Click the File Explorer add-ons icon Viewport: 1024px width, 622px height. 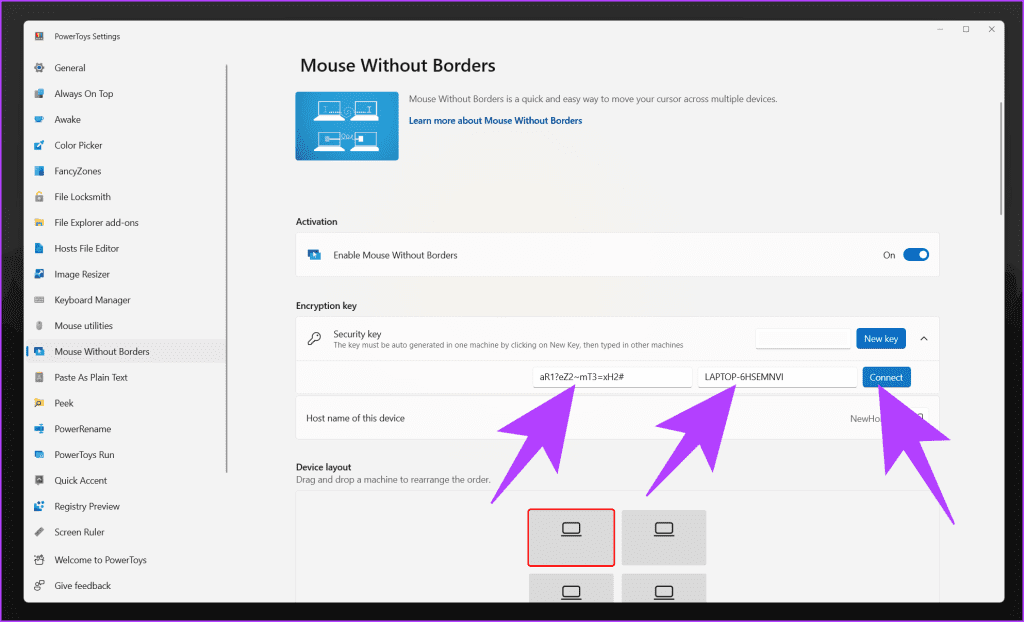pyautogui.click(x=39, y=223)
